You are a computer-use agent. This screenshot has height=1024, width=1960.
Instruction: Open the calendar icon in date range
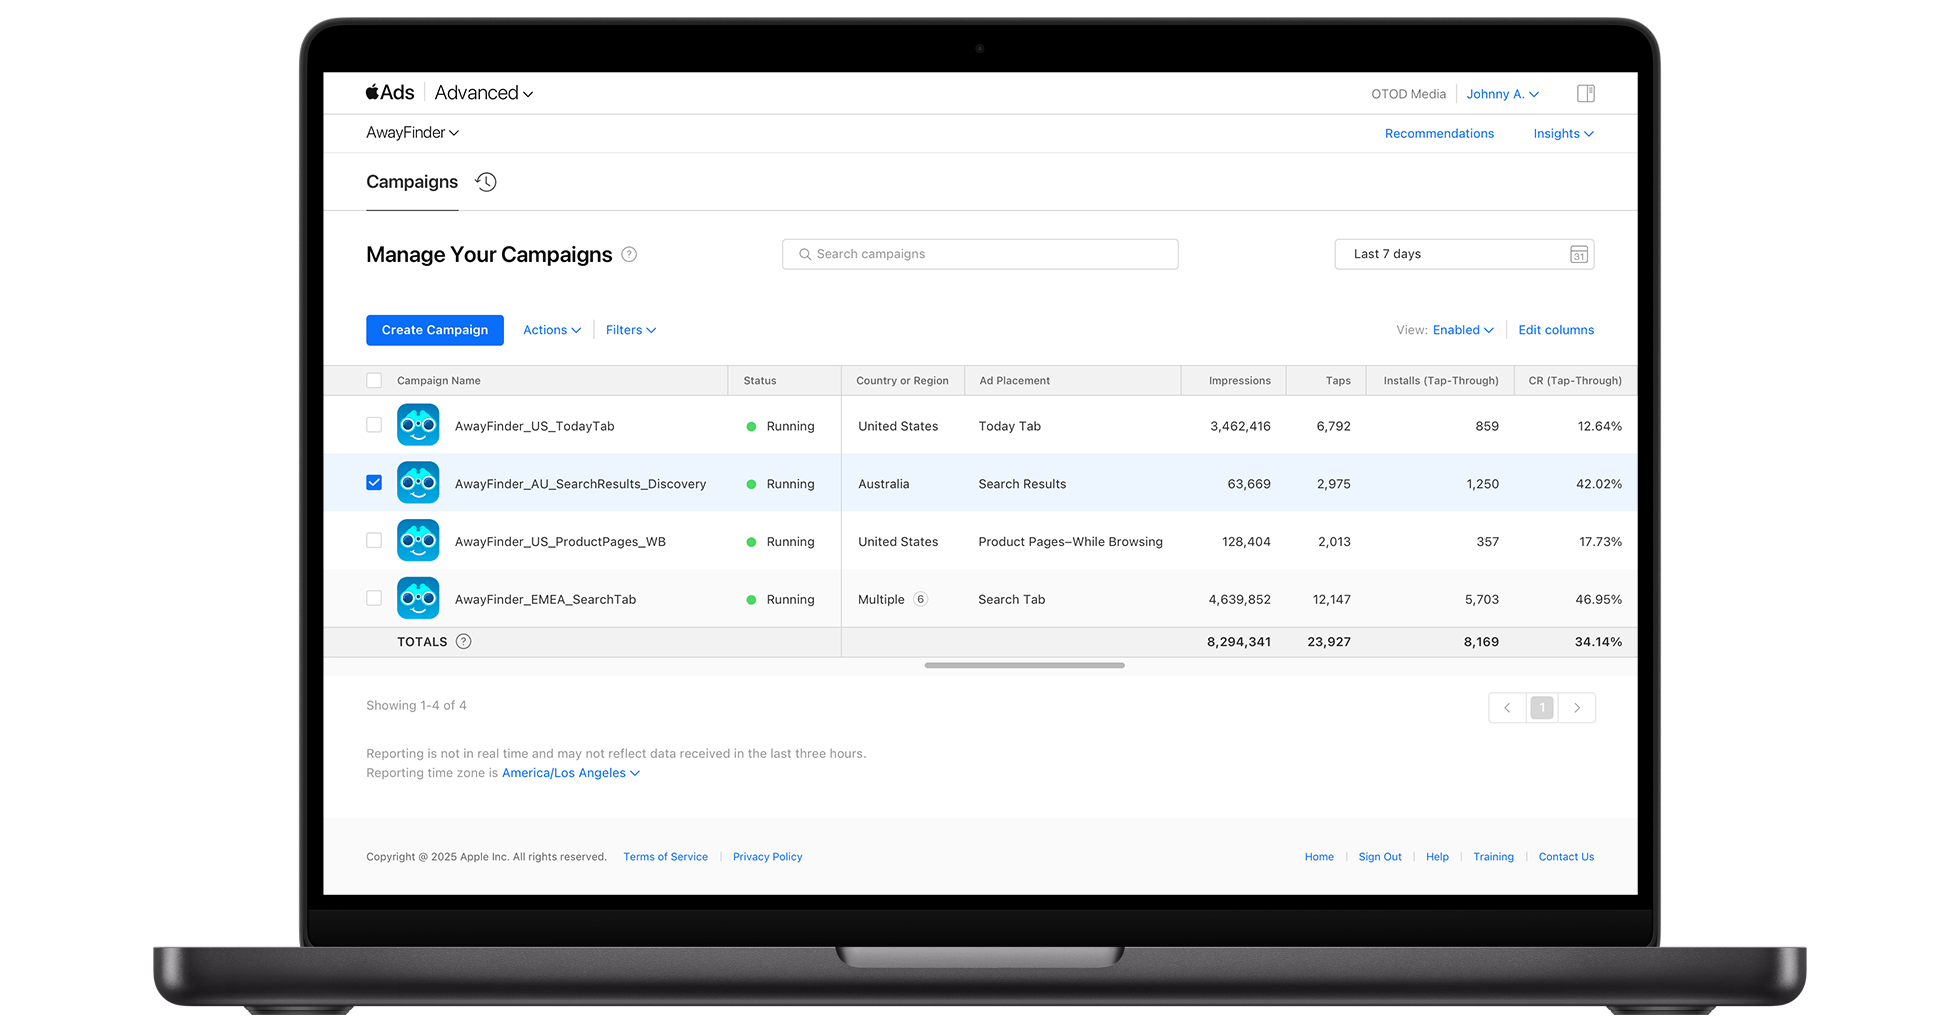pos(1578,254)
